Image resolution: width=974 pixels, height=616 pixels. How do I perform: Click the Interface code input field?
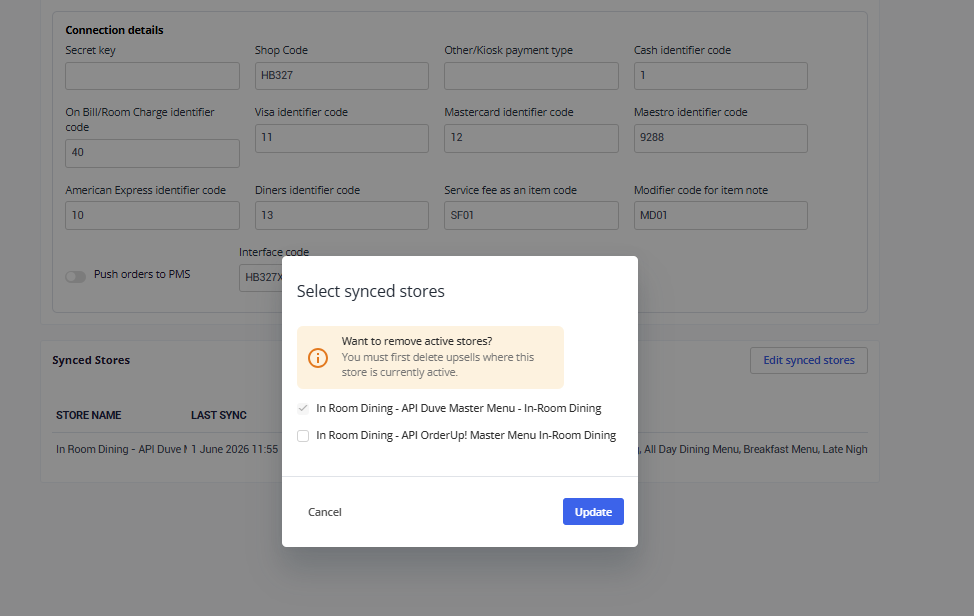[x=261, y=278]
